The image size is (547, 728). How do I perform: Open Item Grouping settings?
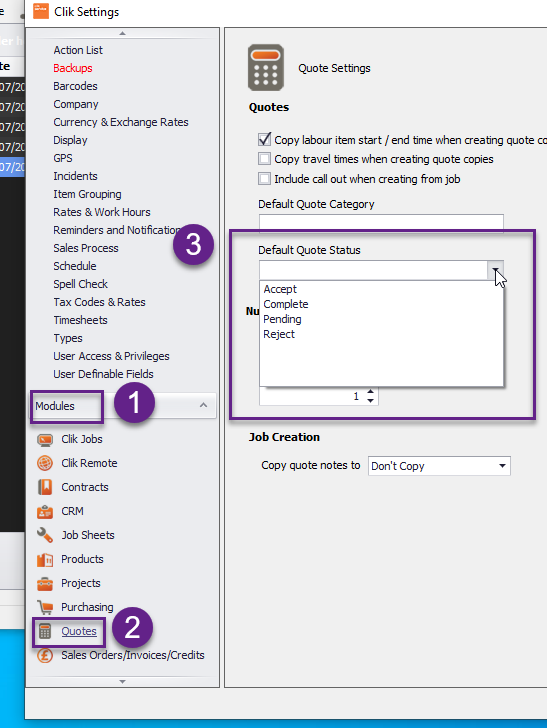[x=87, y=194]
